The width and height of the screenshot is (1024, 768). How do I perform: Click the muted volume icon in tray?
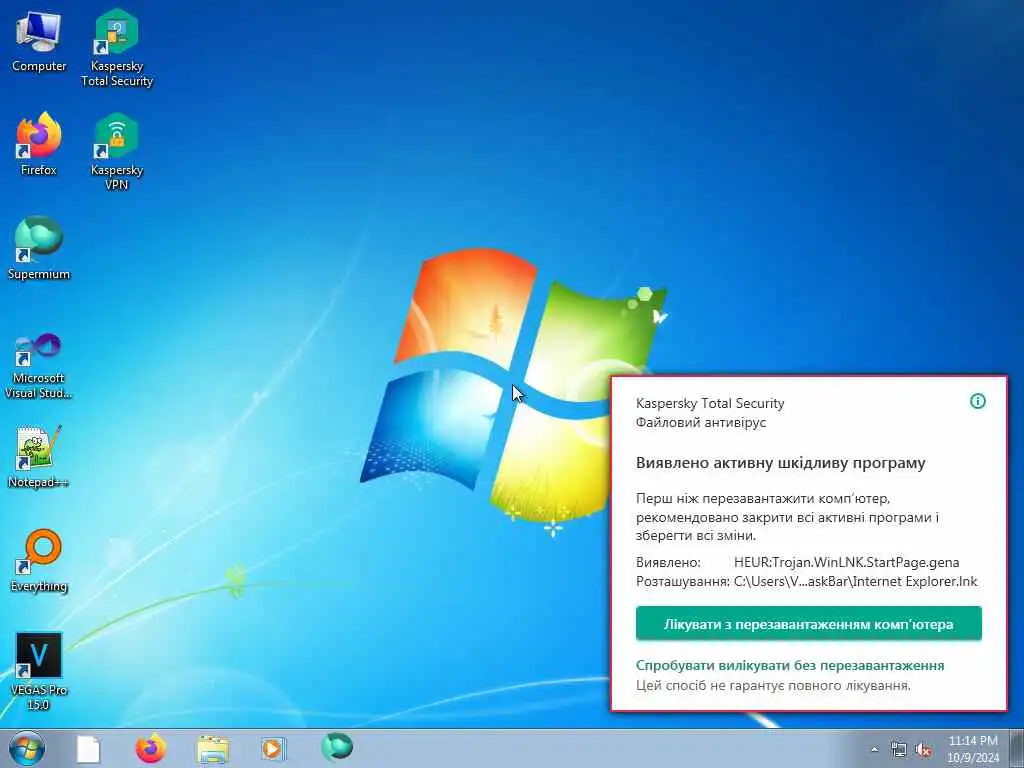(x=923, y=750)
